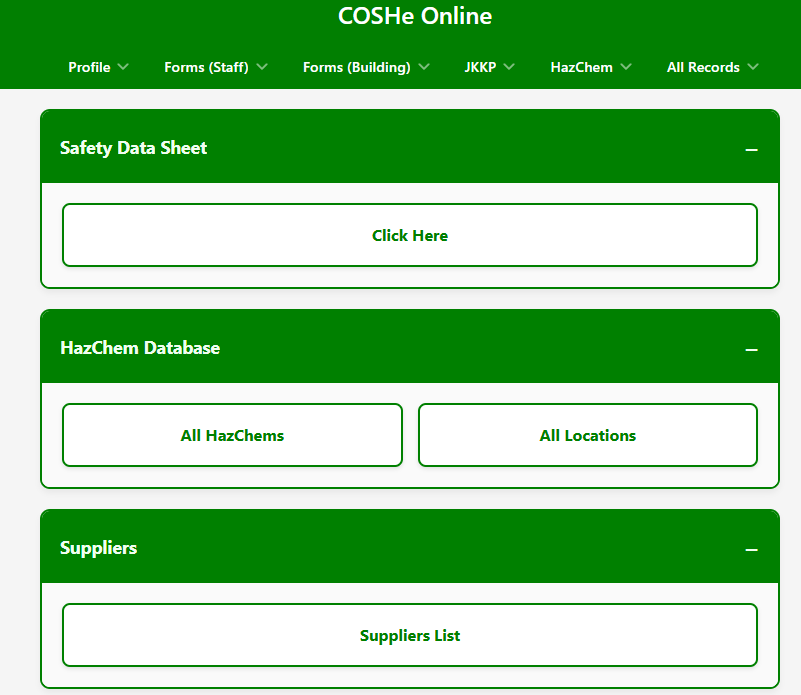Select the JKKP menu label
801x695 pixels.
pos(480,67)
